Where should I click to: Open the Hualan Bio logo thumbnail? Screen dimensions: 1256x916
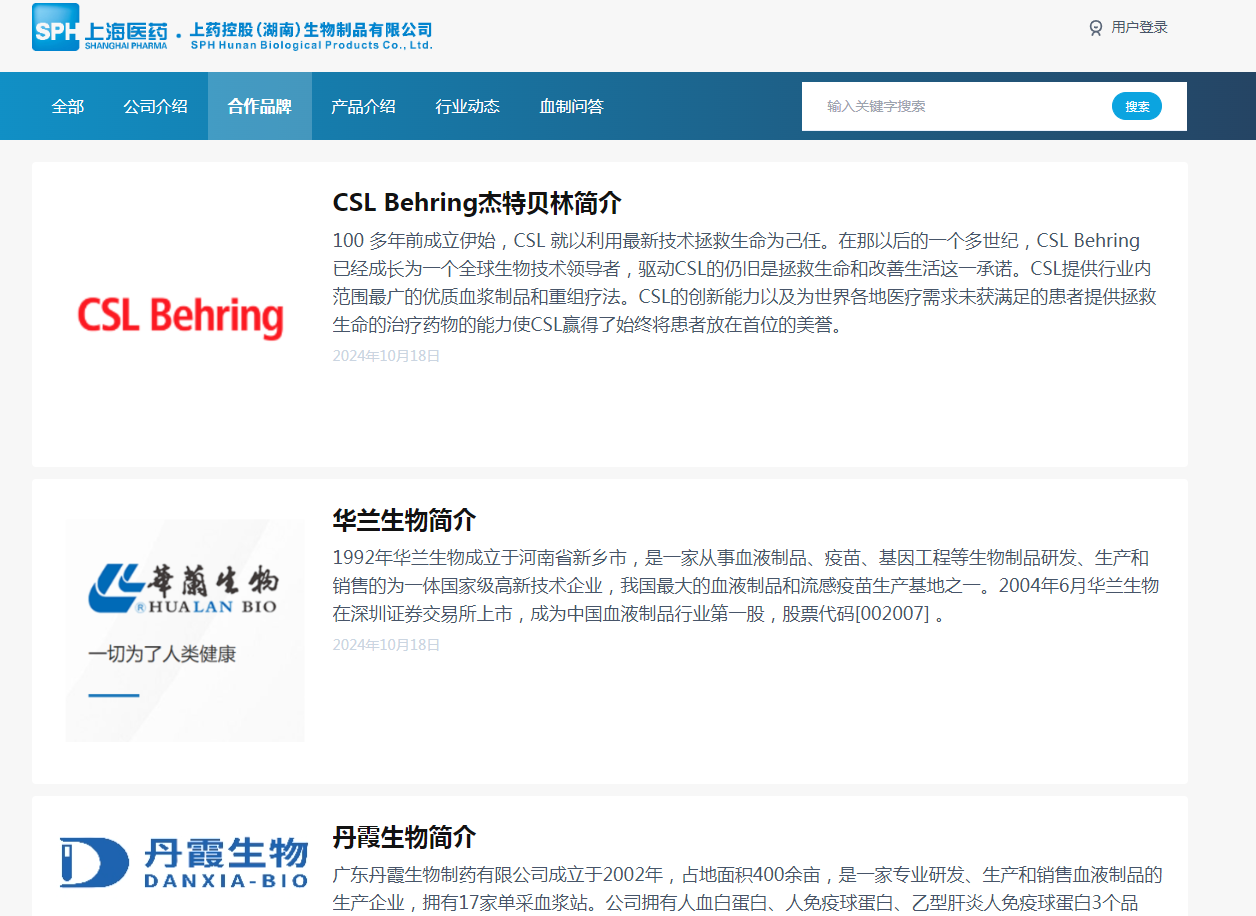(x=185, y=630)
